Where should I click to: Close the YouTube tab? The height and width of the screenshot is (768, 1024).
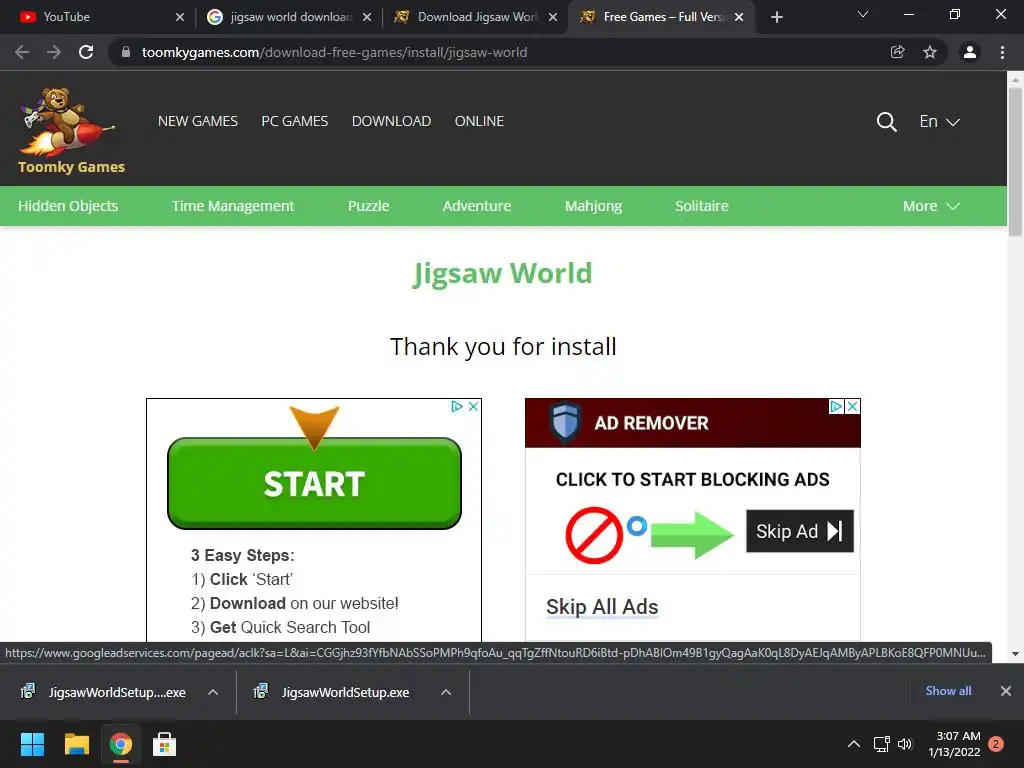pos(180,17)
